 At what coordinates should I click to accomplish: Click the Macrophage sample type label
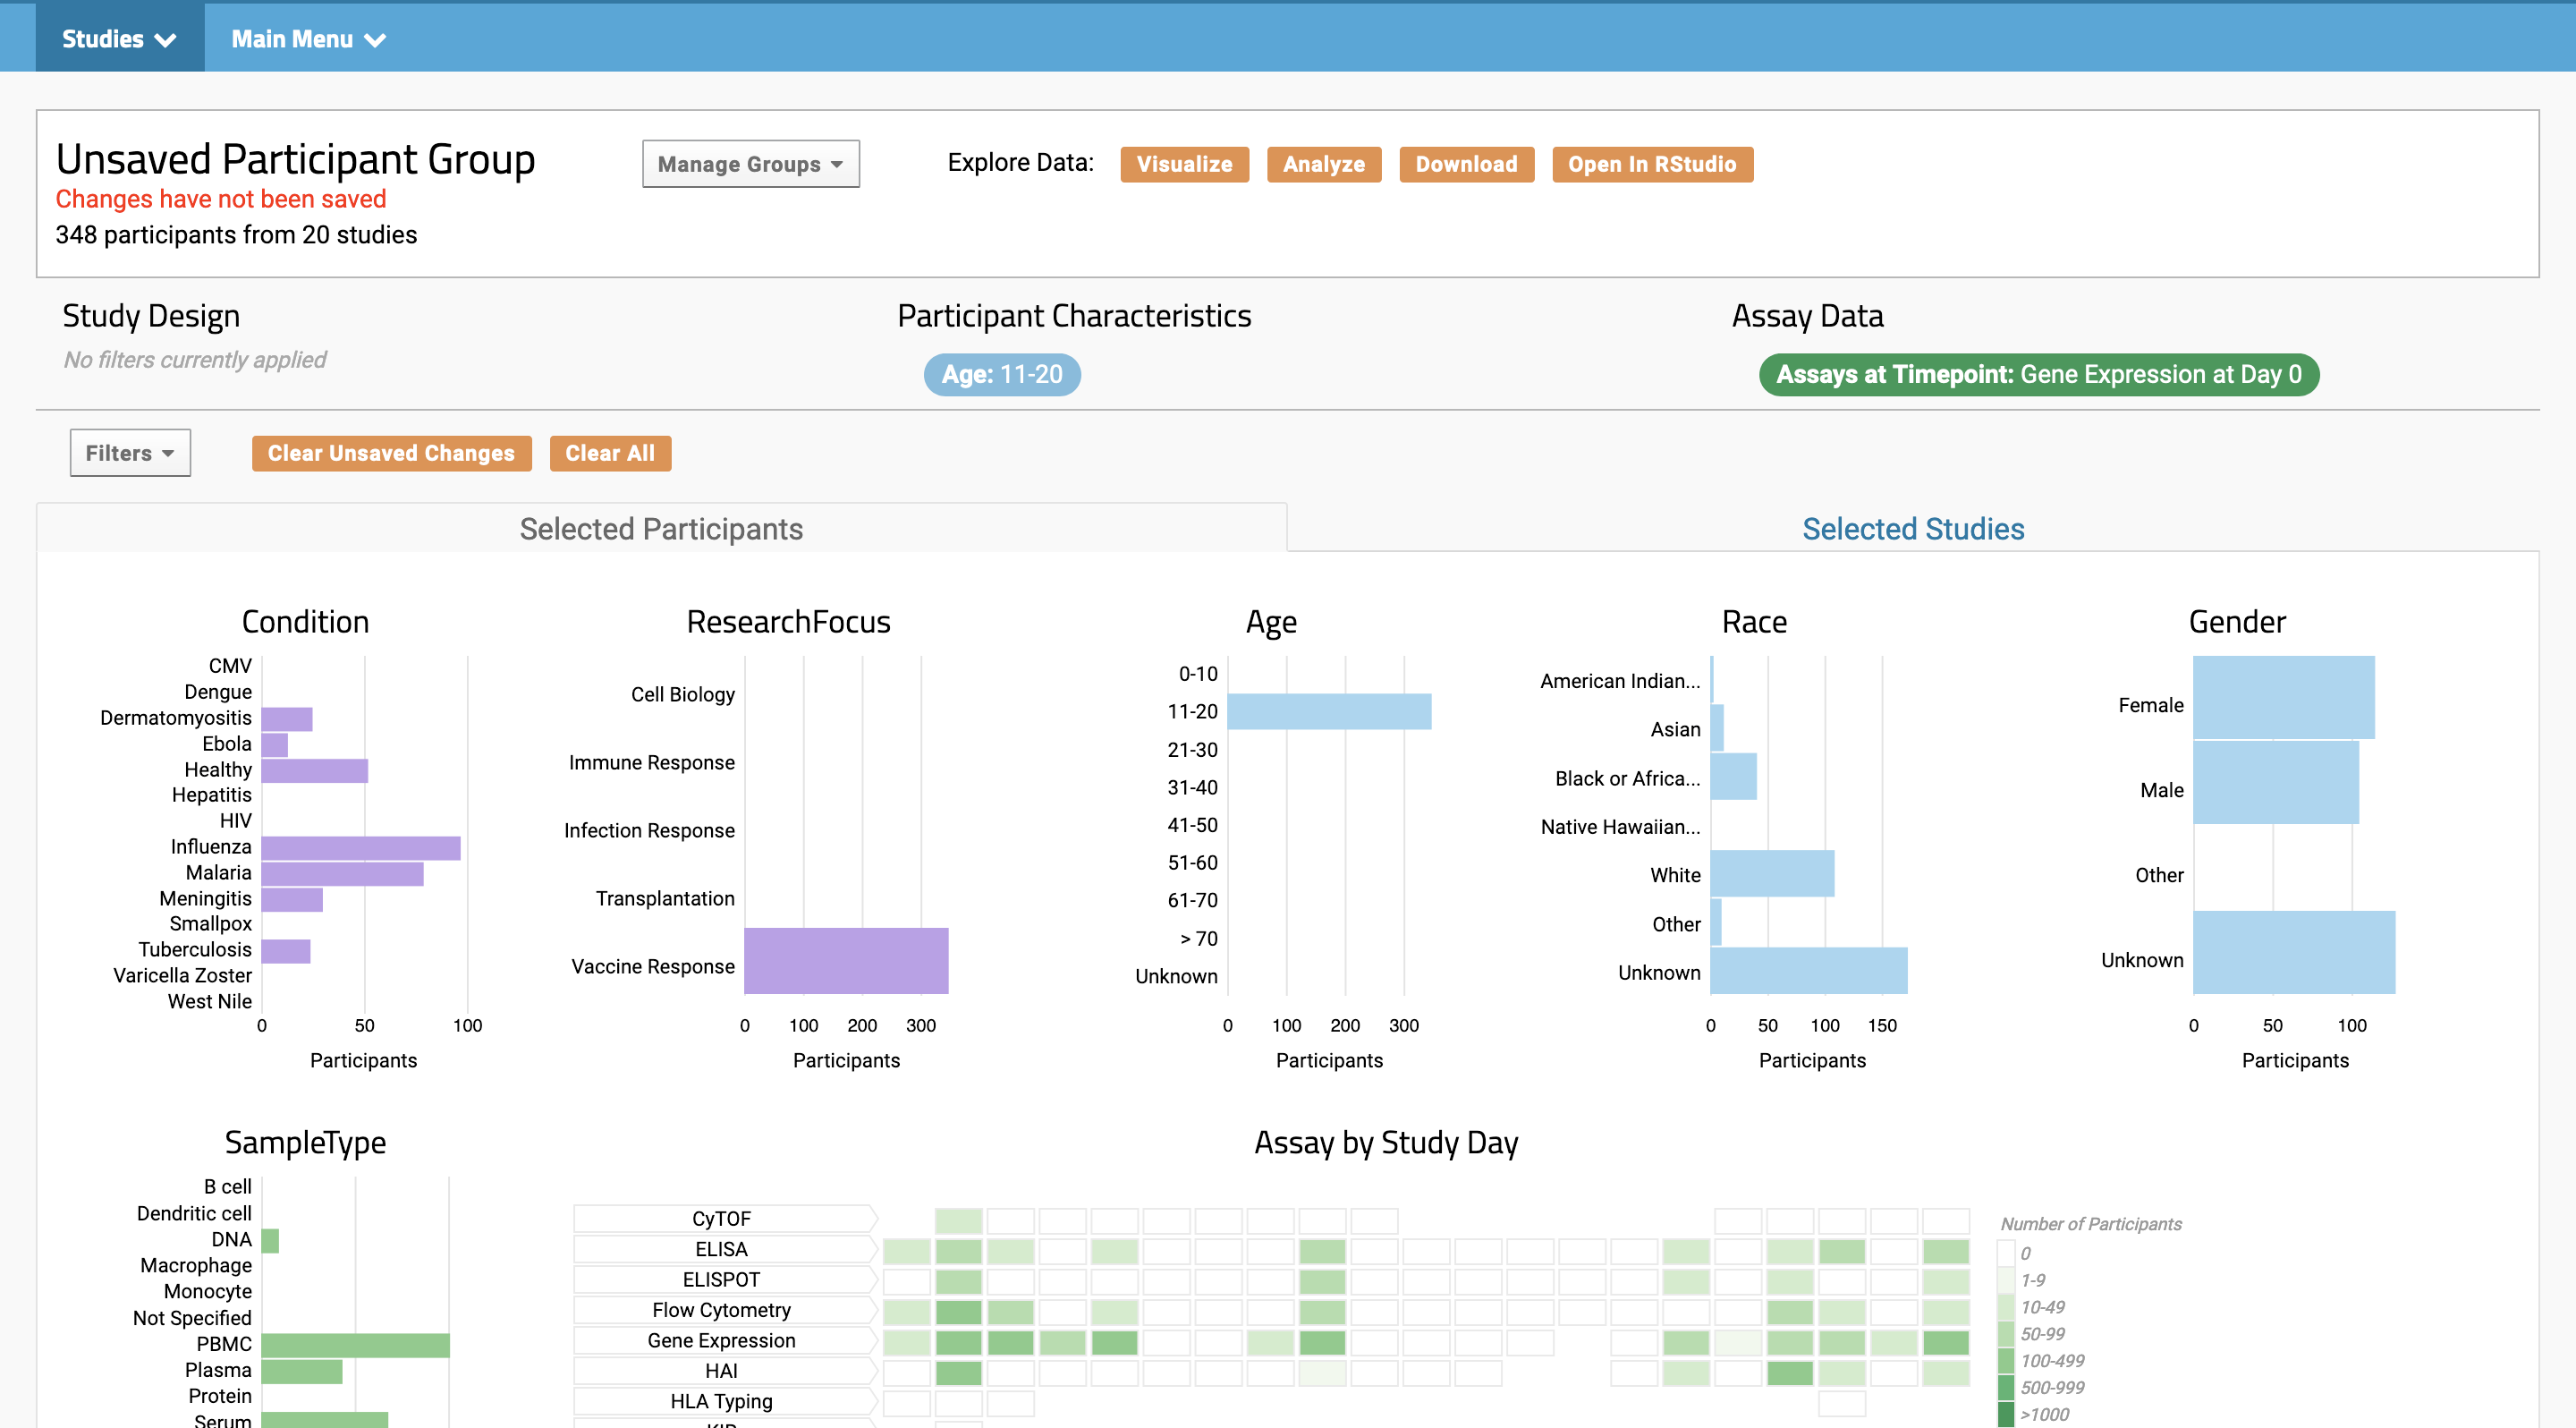coord(196,1265)
